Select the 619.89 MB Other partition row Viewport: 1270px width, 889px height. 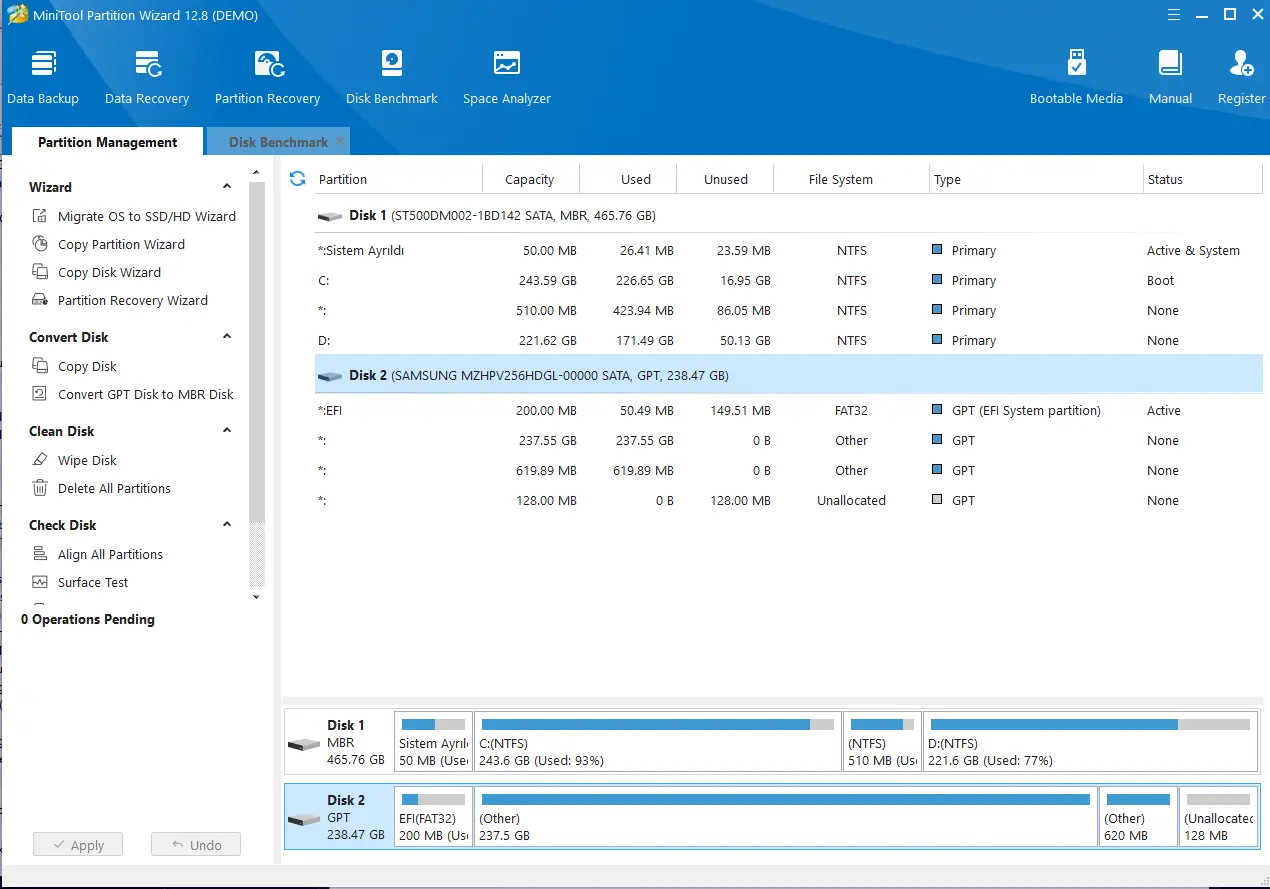click(x=788, y=470)
